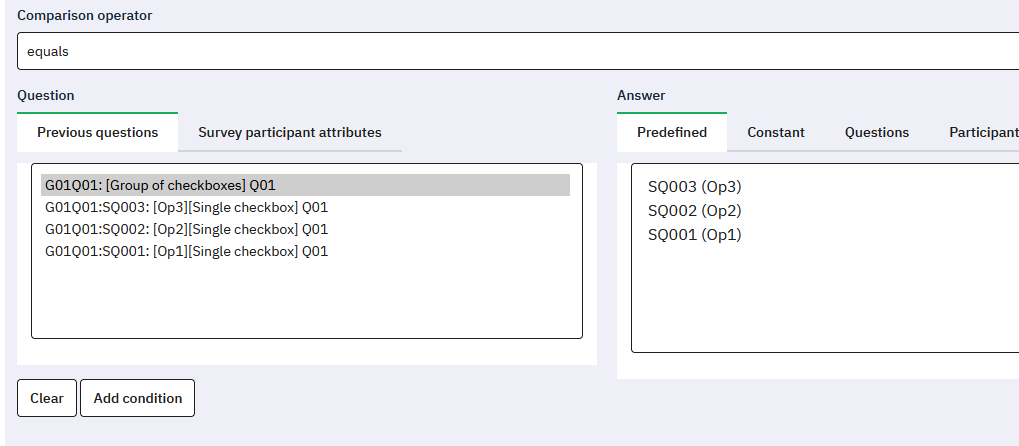Viewport: 1019px width, 446px height.
Task: Pick G01Q01:SQ002 Op2 single checkbox question
Action: [x=187, y=230]
